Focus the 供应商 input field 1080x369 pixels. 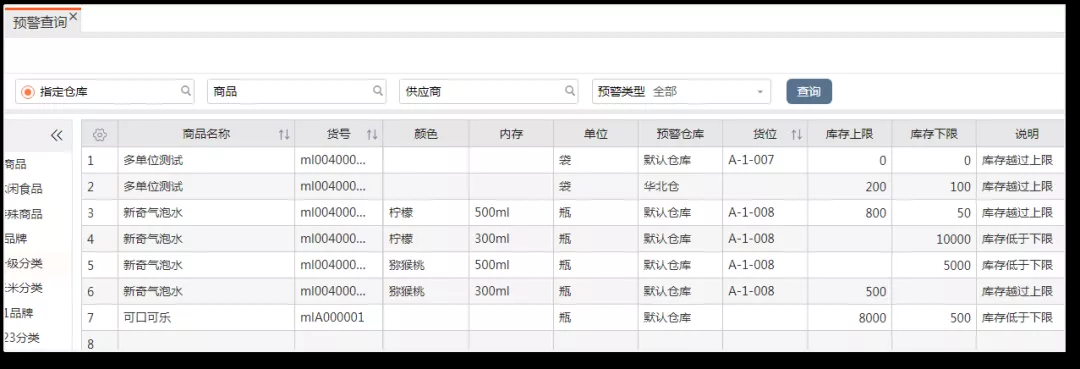tap(488, 92)
